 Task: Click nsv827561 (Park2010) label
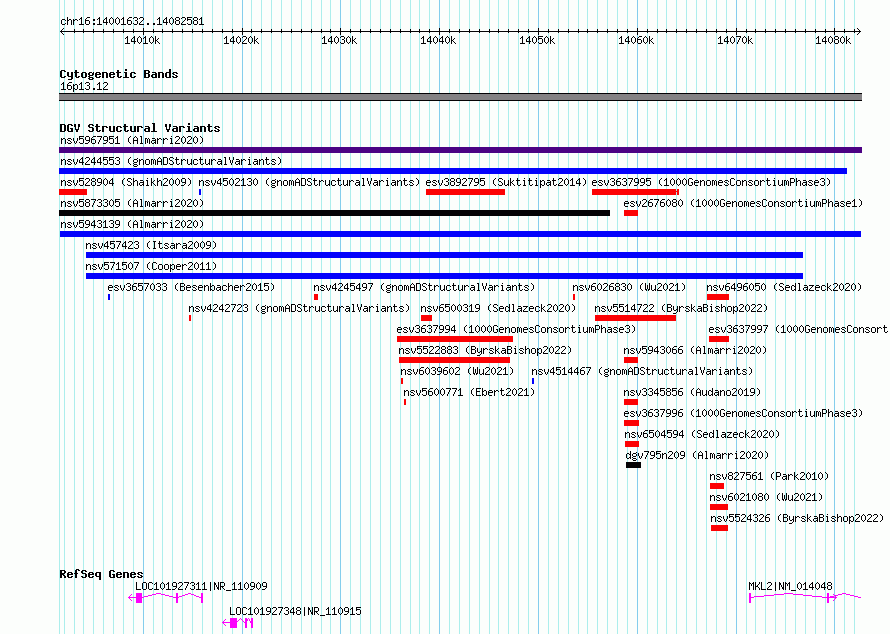[769, 476]
